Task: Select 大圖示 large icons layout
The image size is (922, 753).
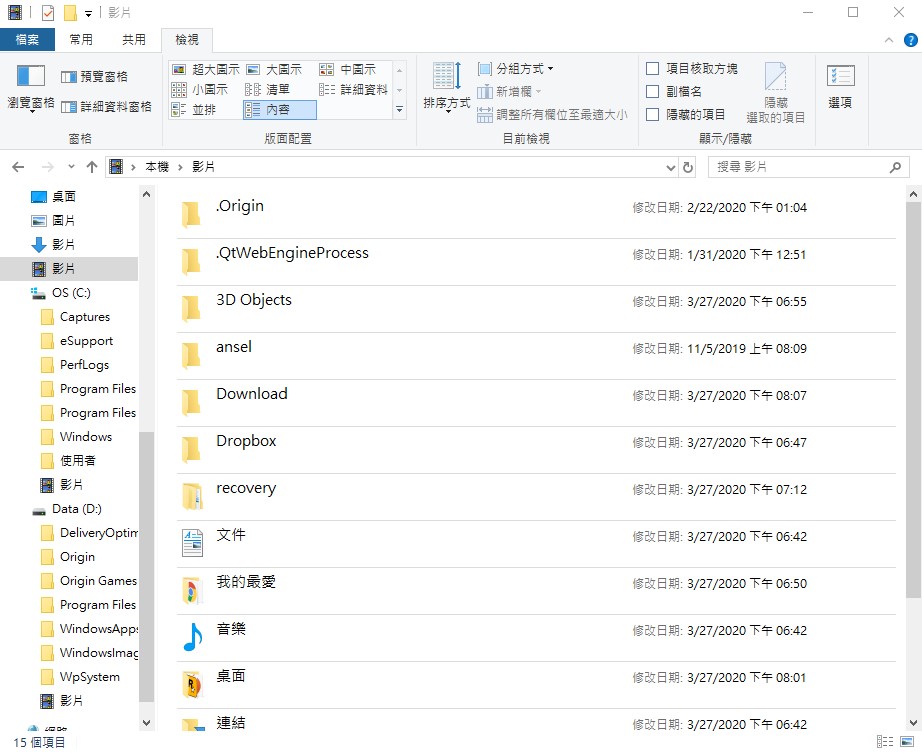Action: [274, 69]
